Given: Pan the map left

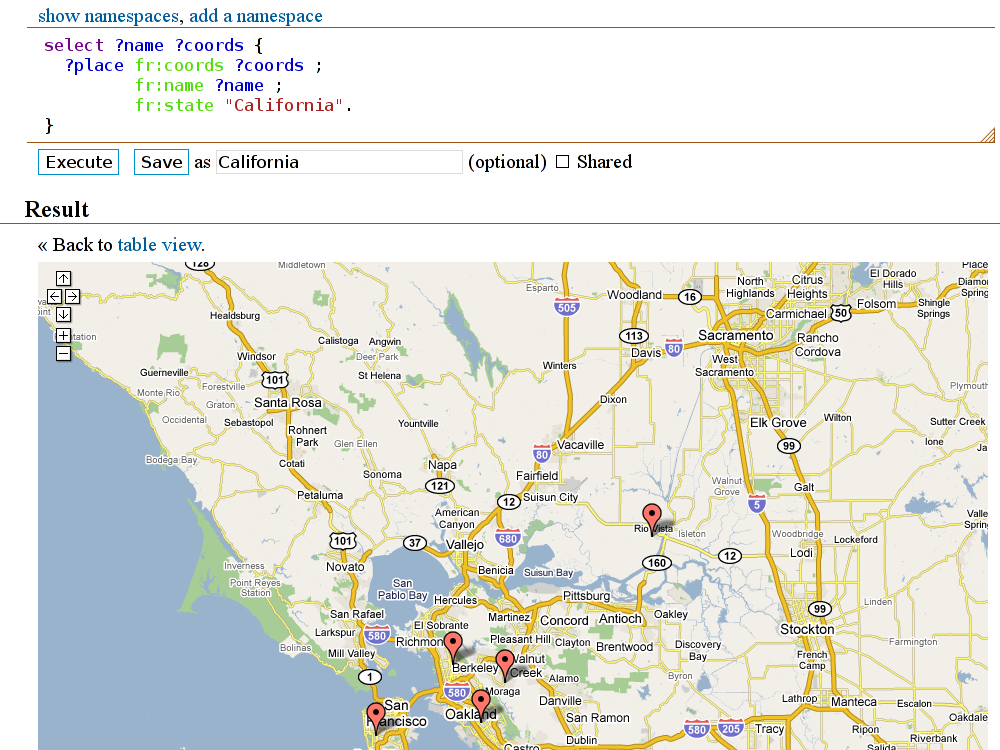Looking at the screenshot, I should click(54, 297).
